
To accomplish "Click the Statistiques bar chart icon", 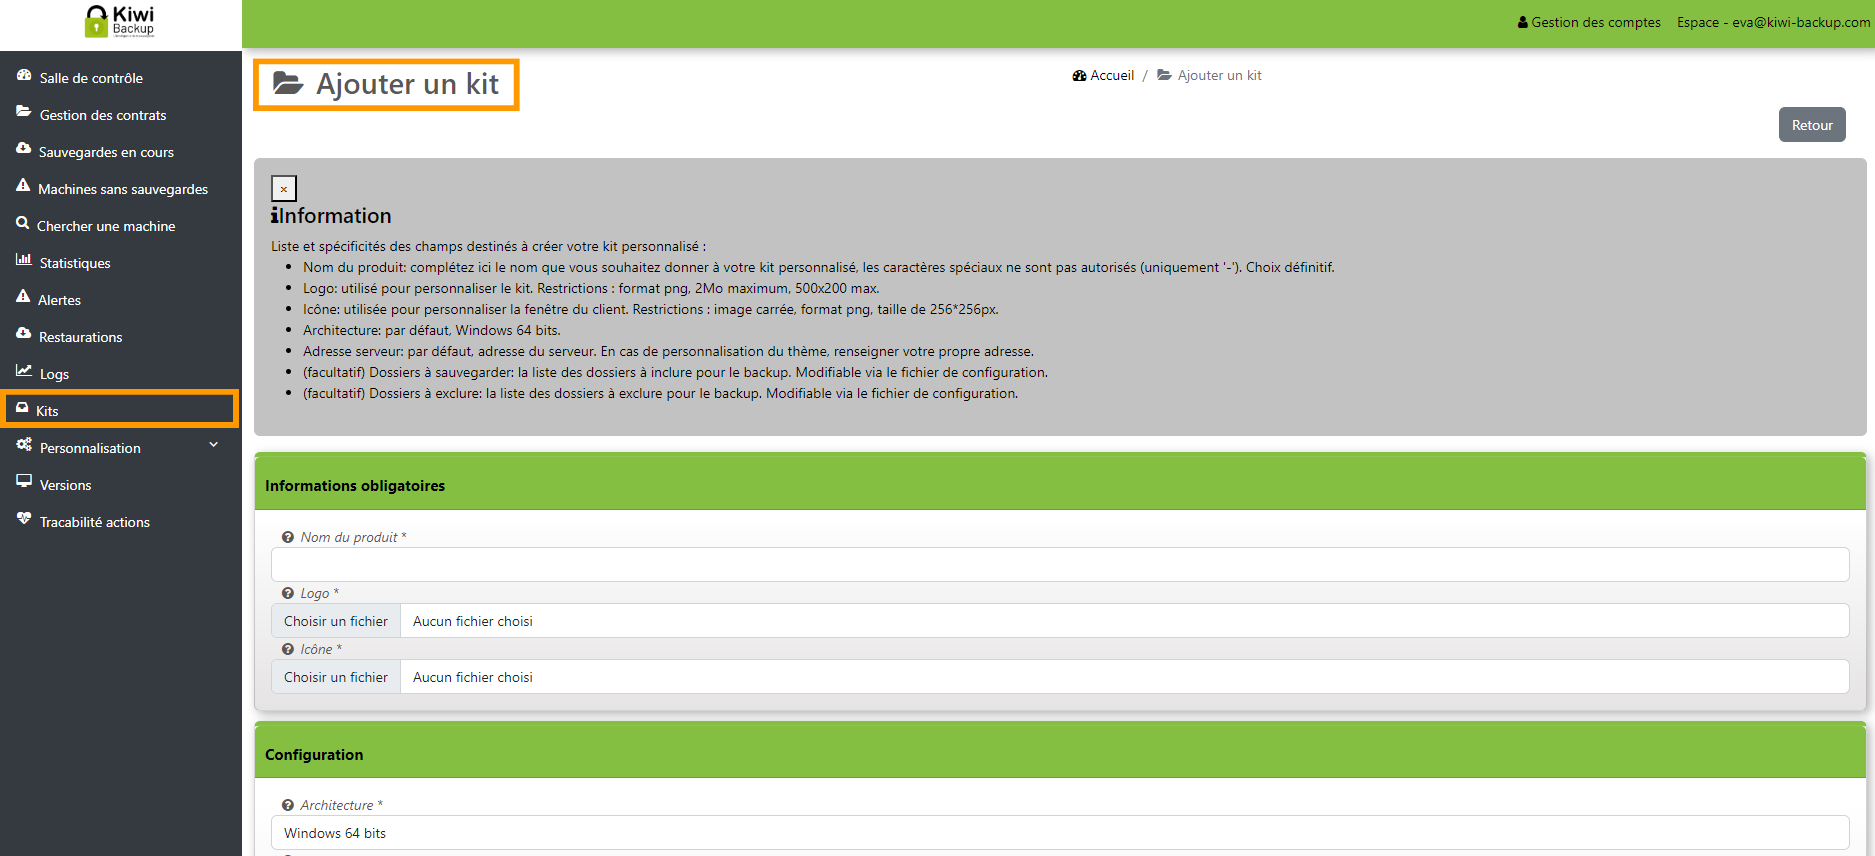I will [x=24, y=260].
